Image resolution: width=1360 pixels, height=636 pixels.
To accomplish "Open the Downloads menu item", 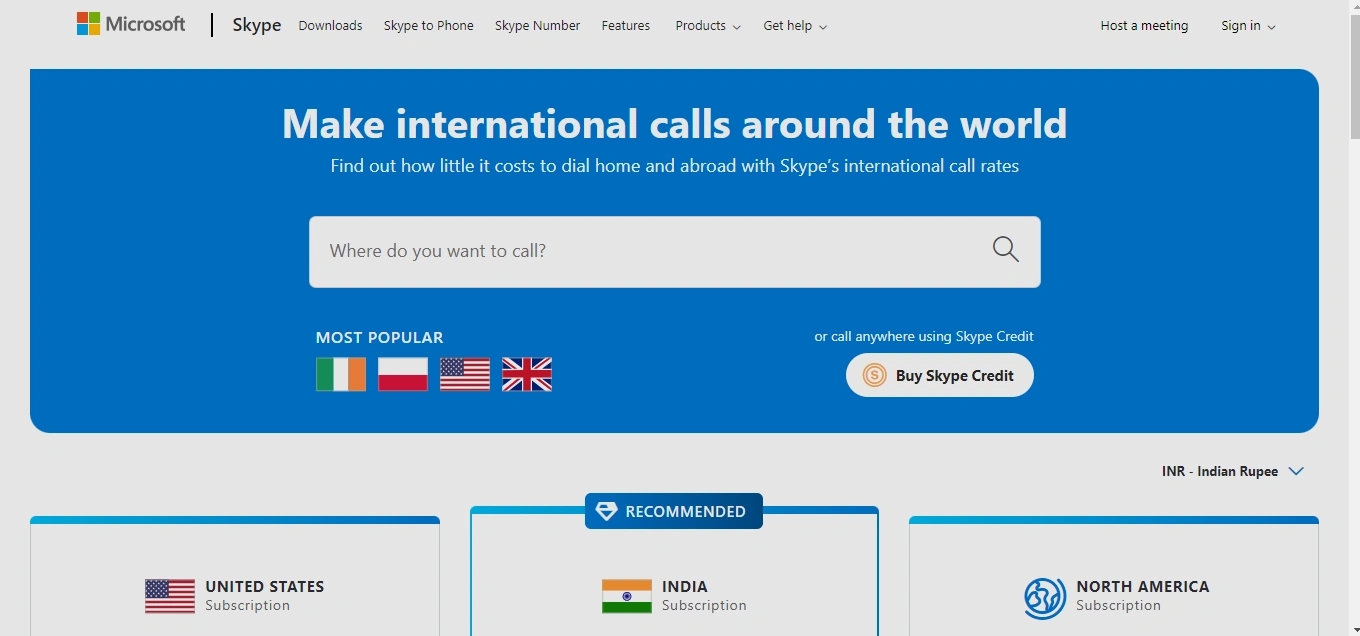I will point(330,26).
